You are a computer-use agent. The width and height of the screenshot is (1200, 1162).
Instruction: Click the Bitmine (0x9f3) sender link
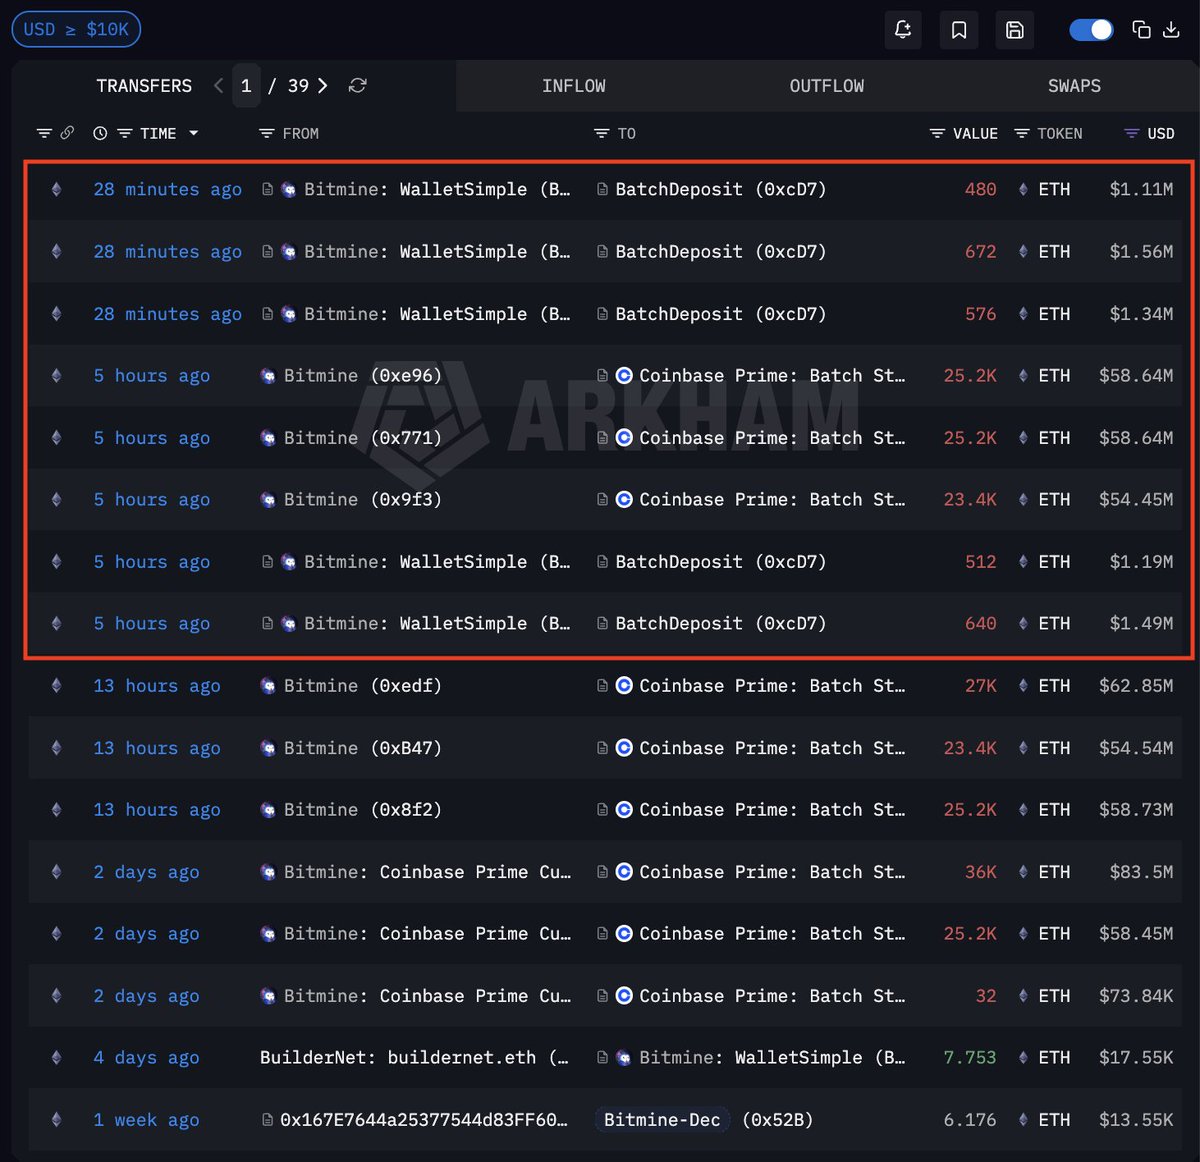(x=362, y=499)
